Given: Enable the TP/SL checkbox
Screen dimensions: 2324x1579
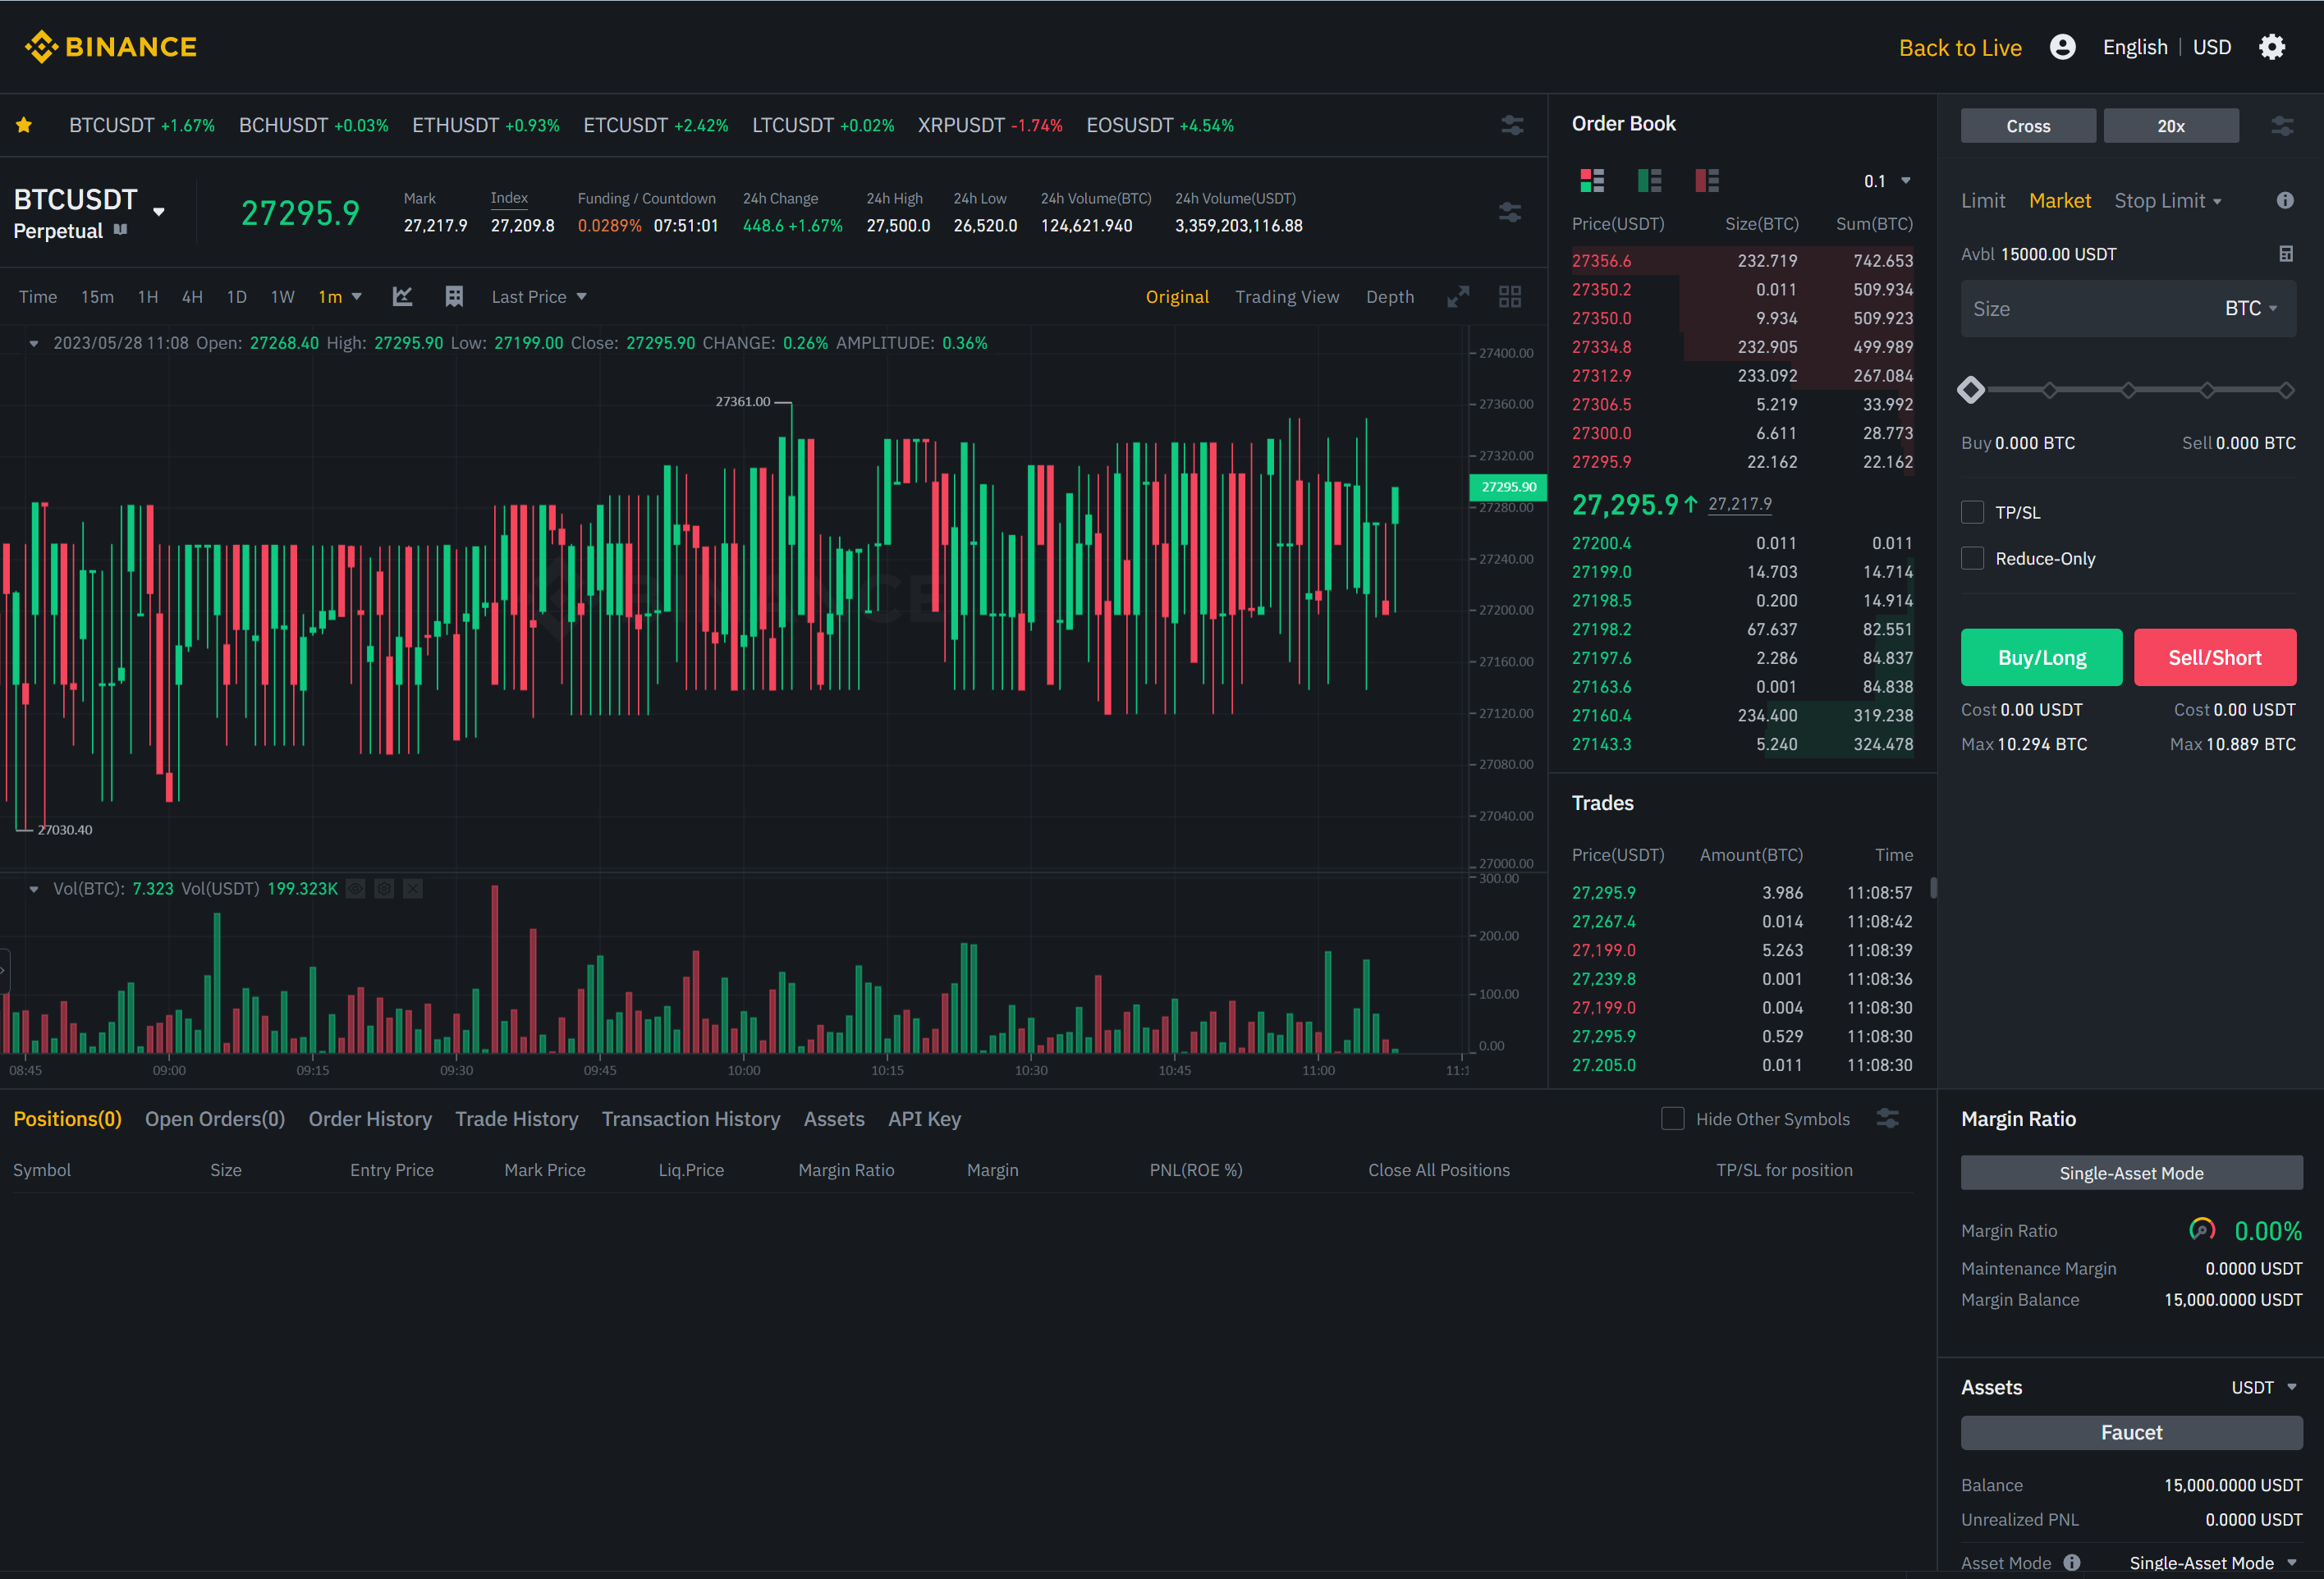Looking at the screenshot, I should 1972,512.
